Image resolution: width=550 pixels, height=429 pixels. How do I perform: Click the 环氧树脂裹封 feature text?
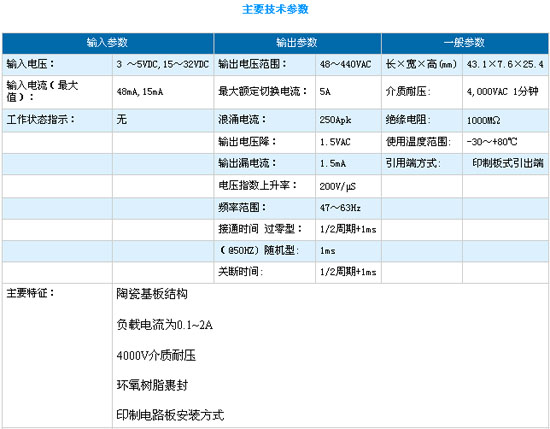click(152, 386)
